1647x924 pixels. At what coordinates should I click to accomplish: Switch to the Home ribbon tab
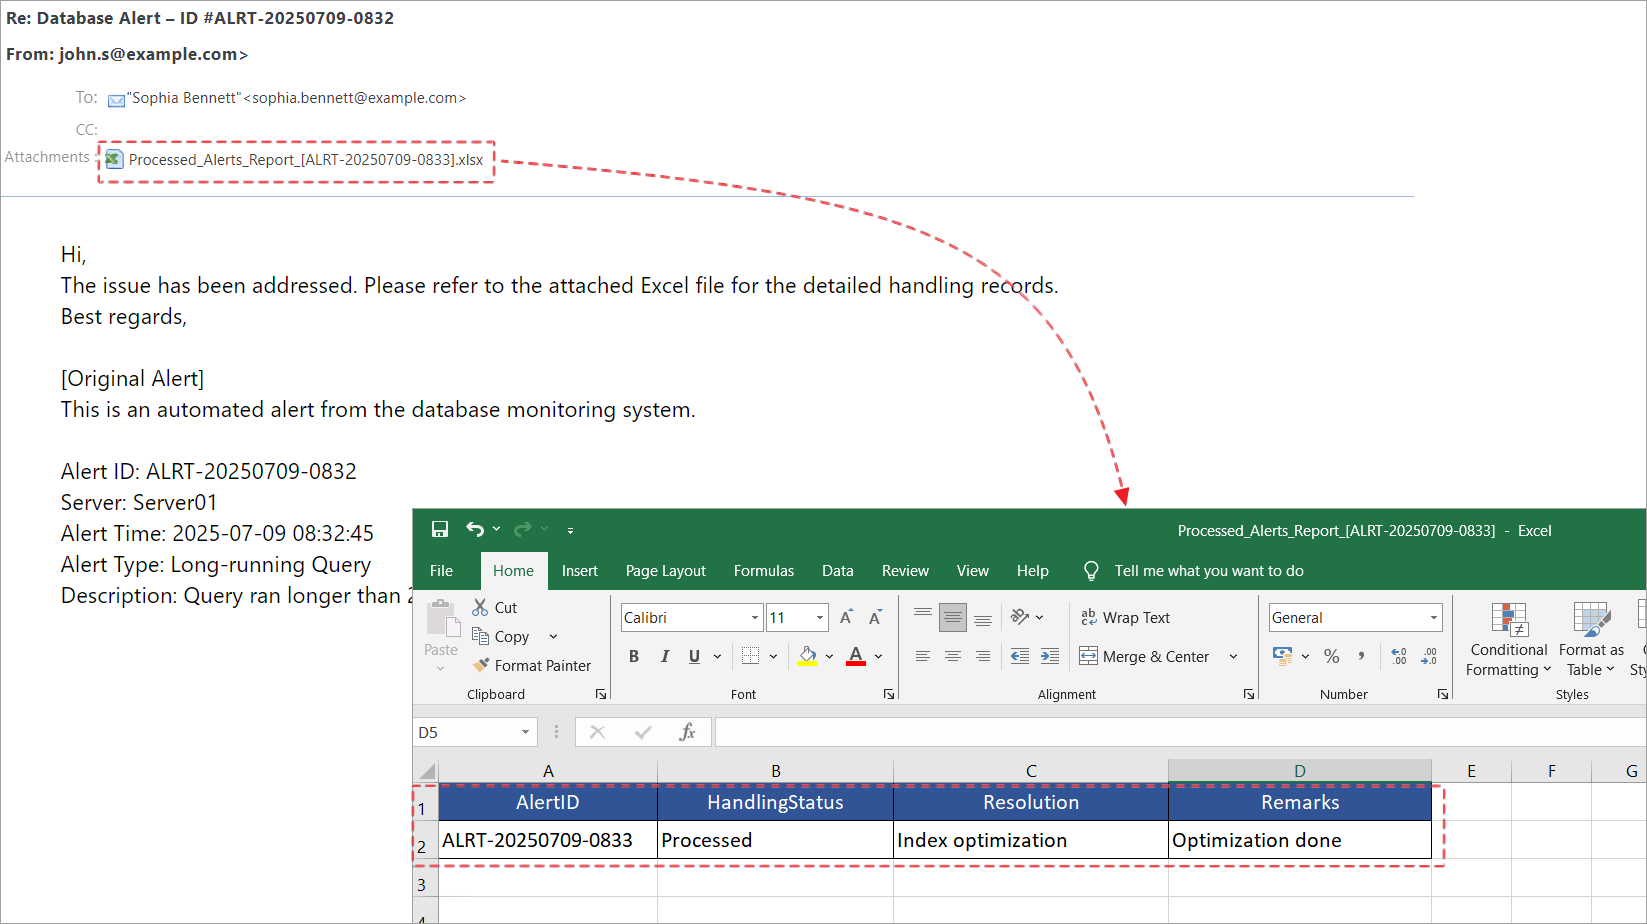pos(513,570)
